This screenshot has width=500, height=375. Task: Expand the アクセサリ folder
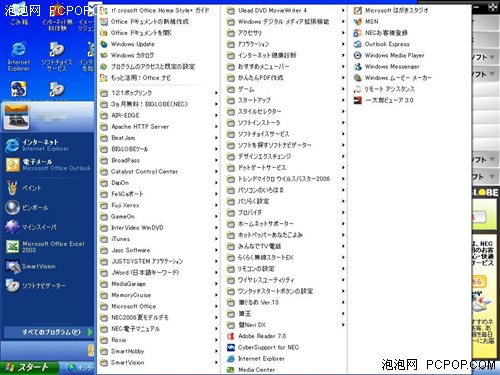(x=286, y=33)
